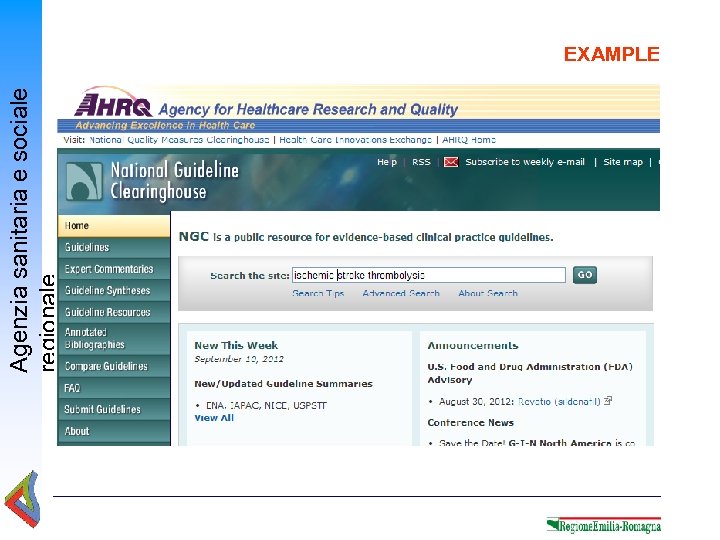Viewport: 720px width, 540px height.
Task: Click the View All link
Action: point(214,418)
